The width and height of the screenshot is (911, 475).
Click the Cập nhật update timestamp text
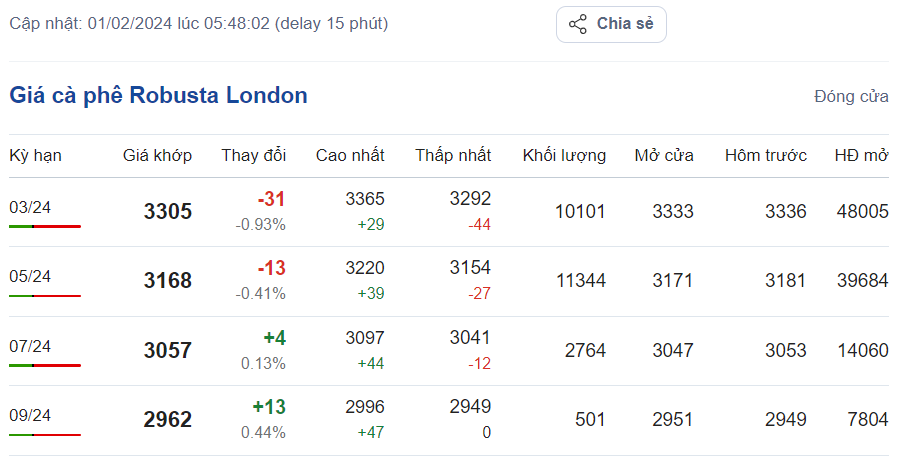coord(199,23)
